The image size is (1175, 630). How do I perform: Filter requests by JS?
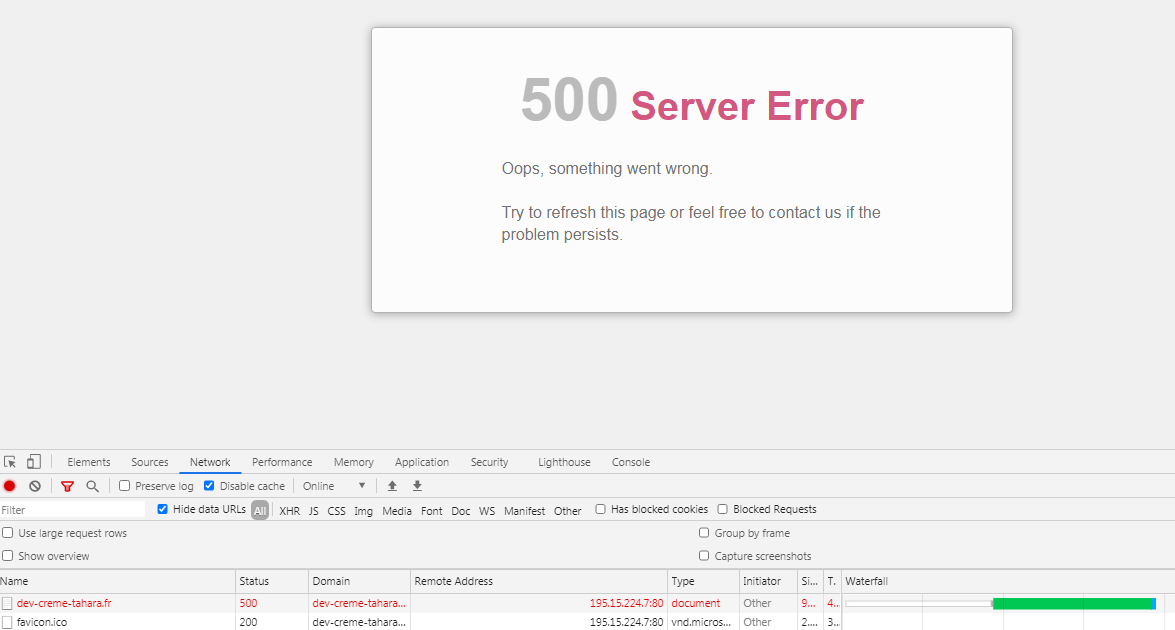click(x=313, y=511)
